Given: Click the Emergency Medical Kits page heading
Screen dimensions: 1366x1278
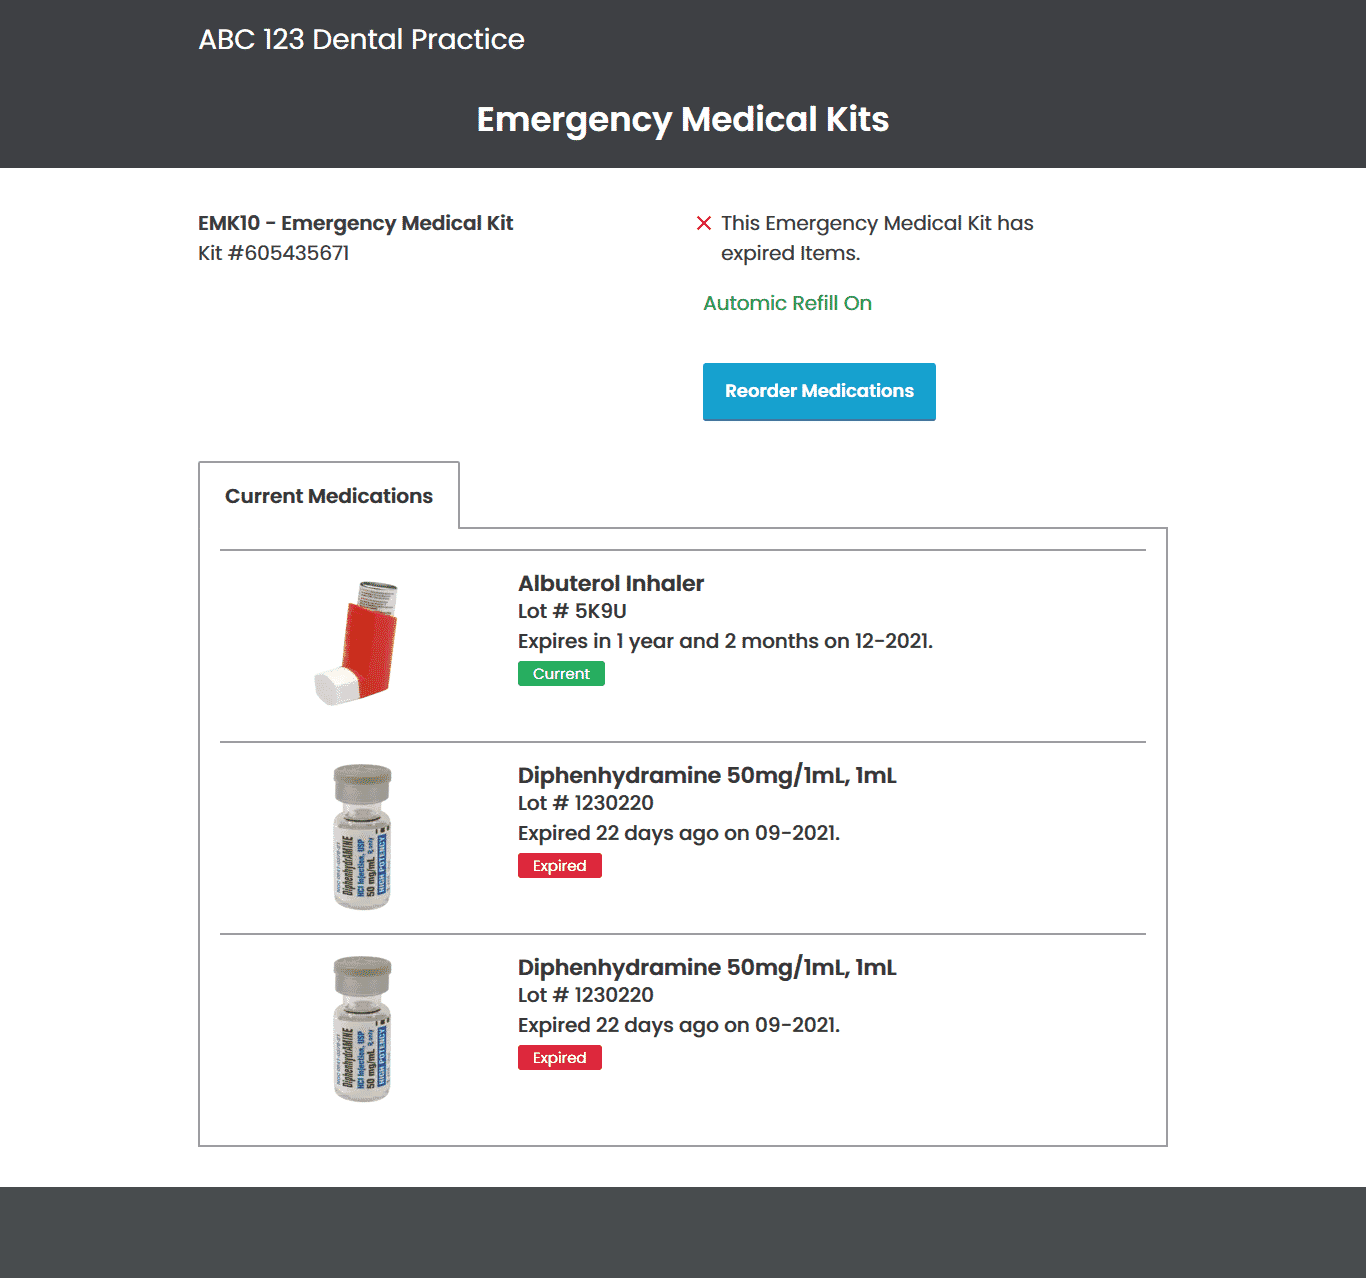Looking at the screenshot, I should pyautogui.click(x=683, y=119).
